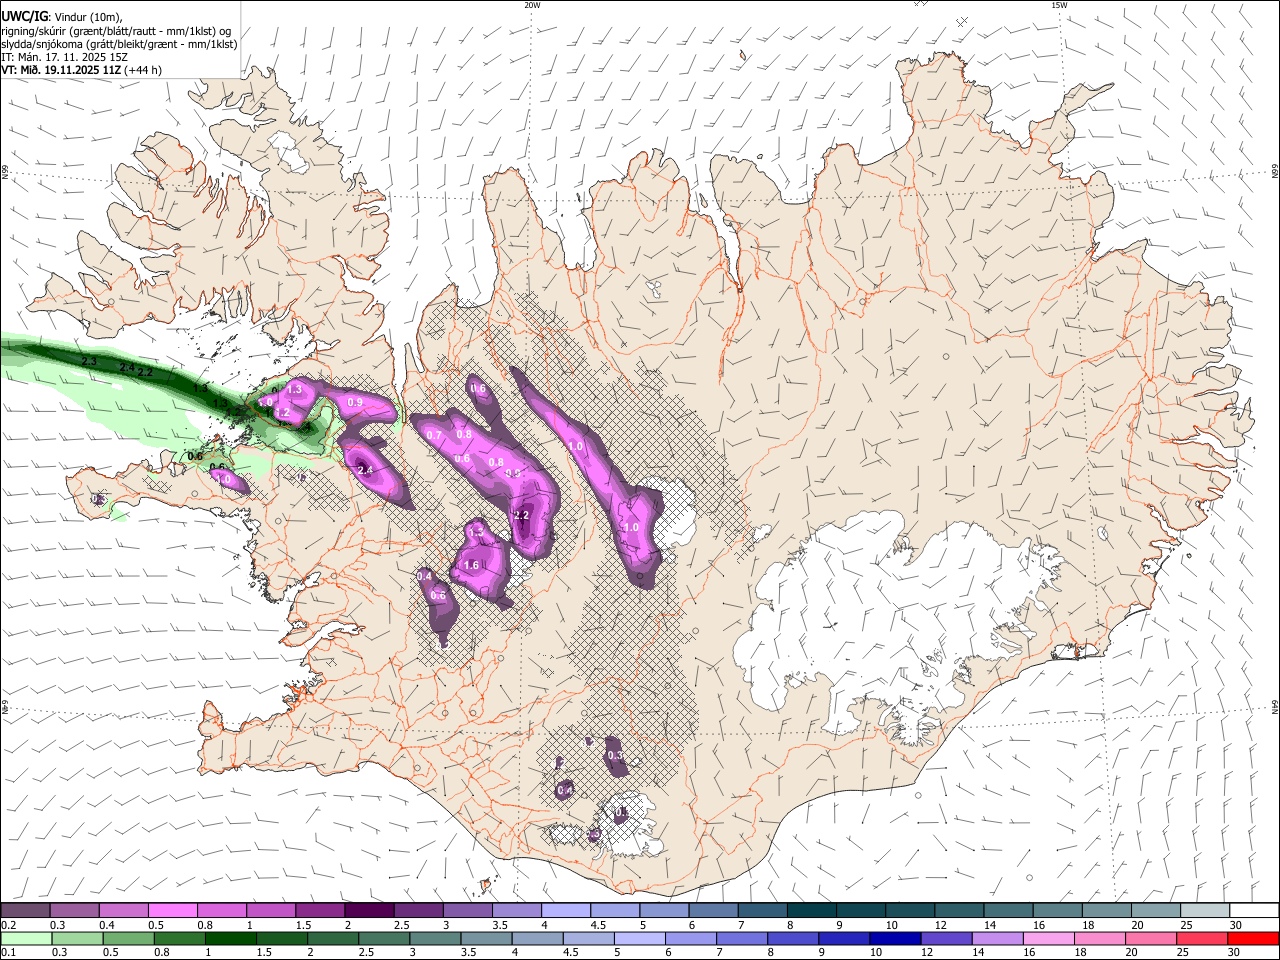This screenshot has height=960, width=1280.
Task: Click the 15W longitude label
Action: click(x=1059, y=5)
